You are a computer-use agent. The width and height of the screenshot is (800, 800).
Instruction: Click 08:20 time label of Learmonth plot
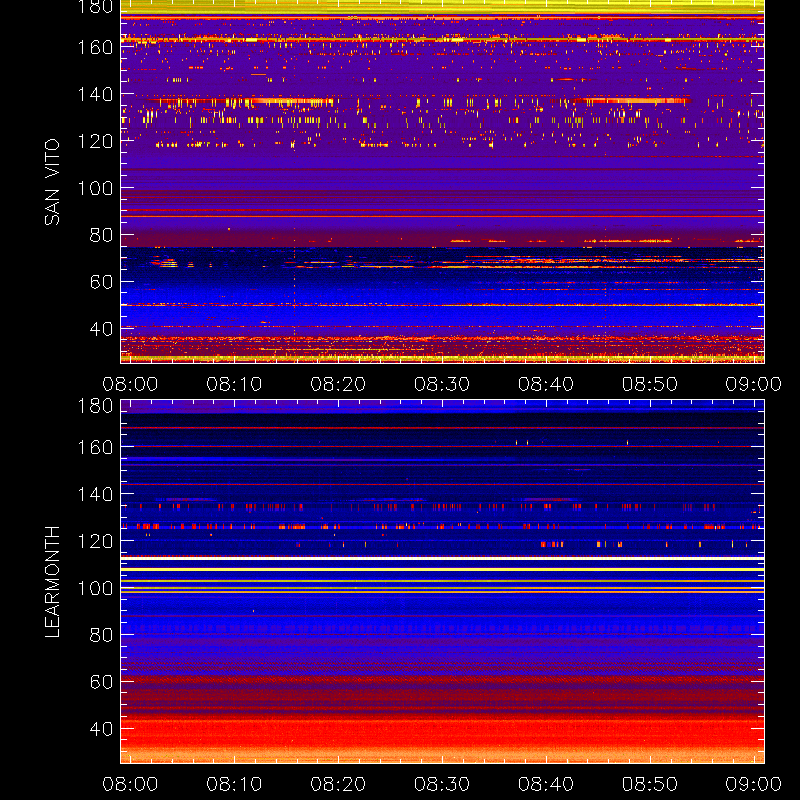coord(338,784)
